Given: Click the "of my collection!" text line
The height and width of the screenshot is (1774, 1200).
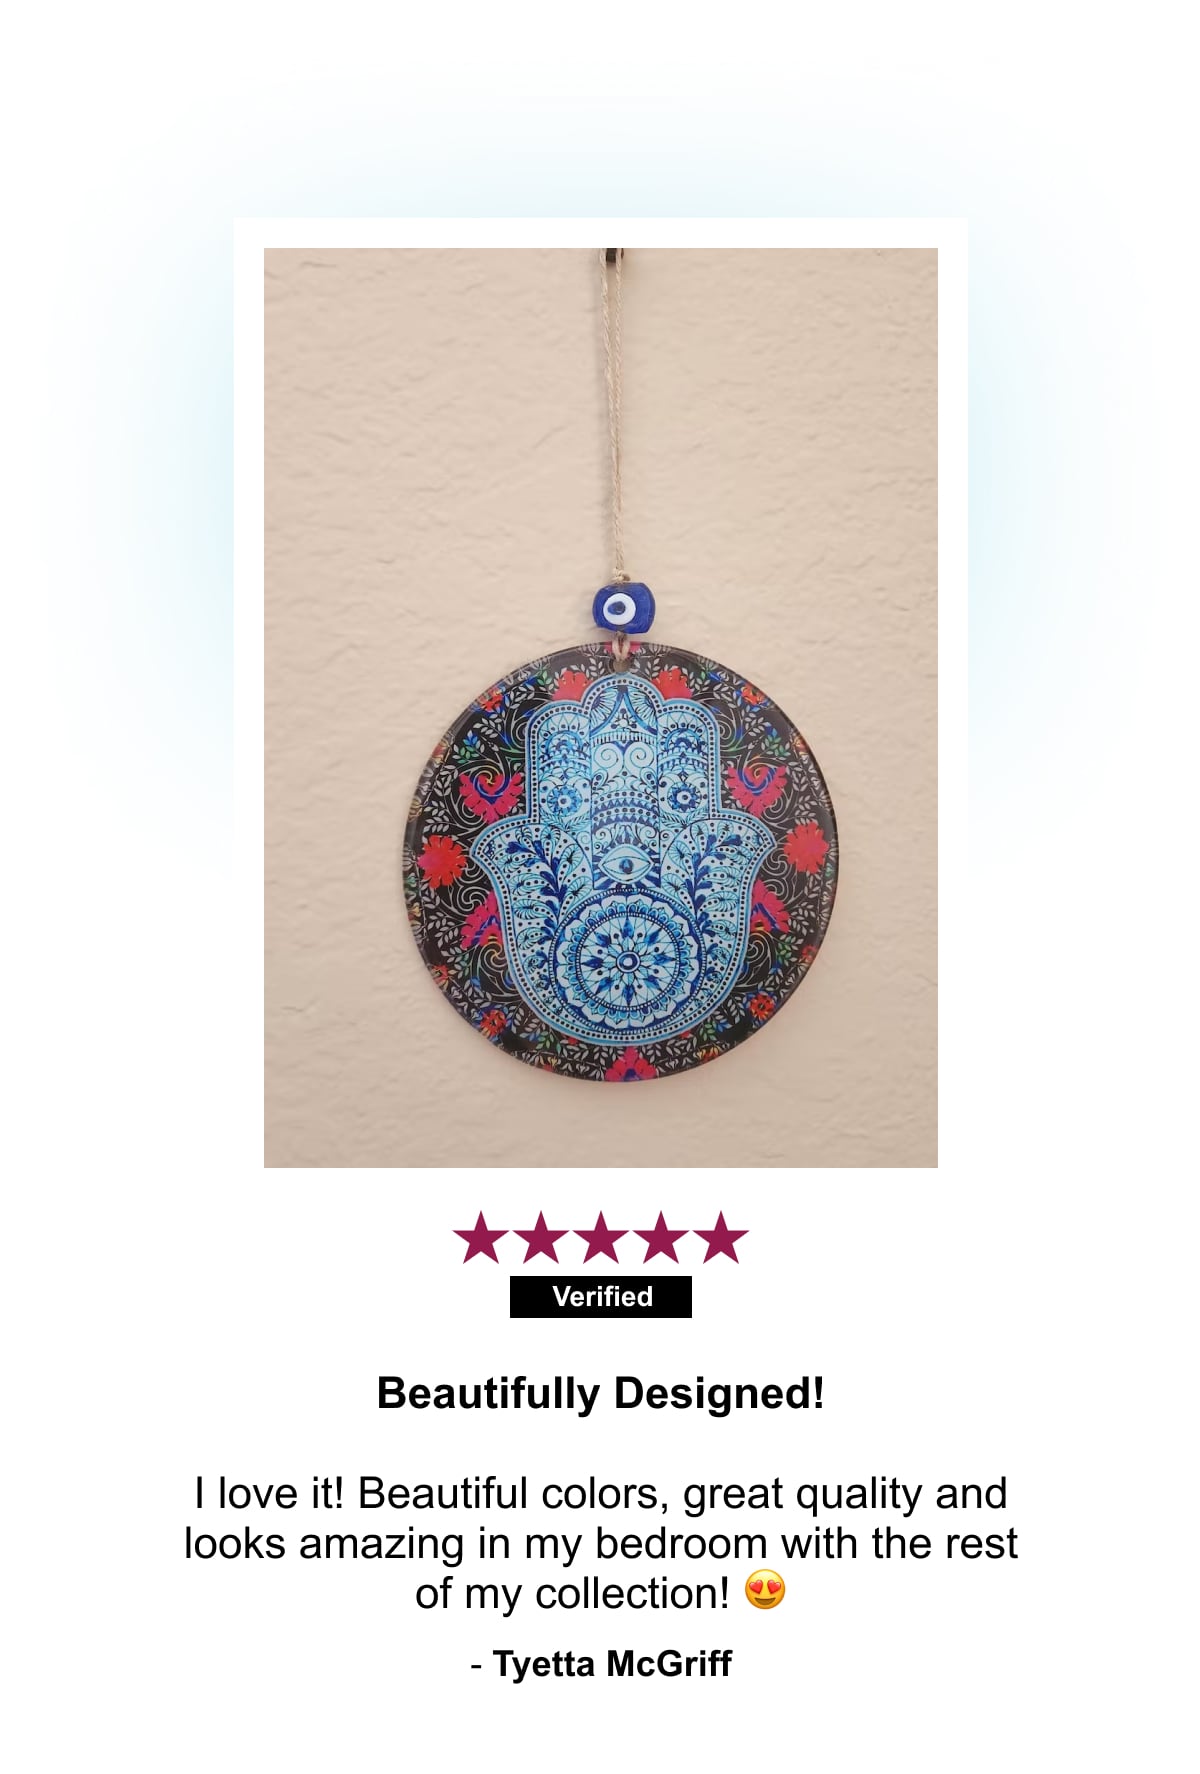Looking at the screenshot, I should click(573, 1593).
